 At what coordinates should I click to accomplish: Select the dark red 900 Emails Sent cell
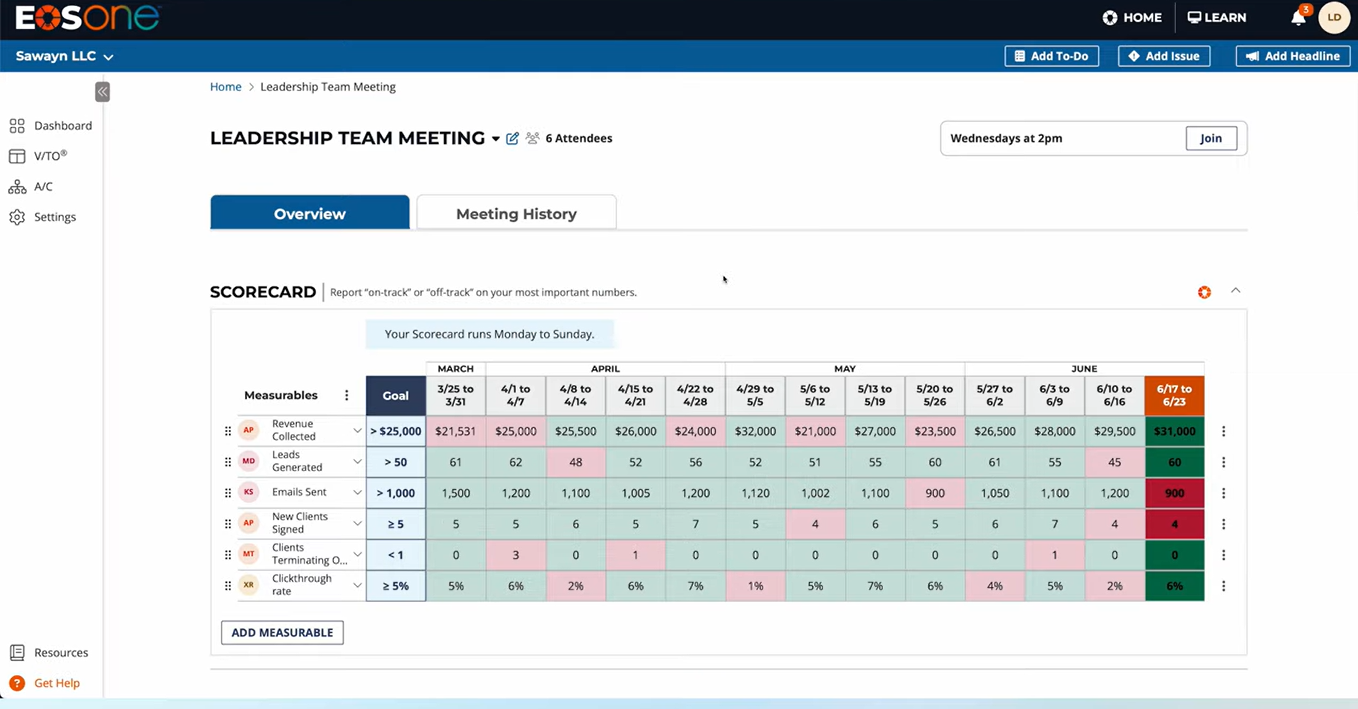coord(1174,493)
